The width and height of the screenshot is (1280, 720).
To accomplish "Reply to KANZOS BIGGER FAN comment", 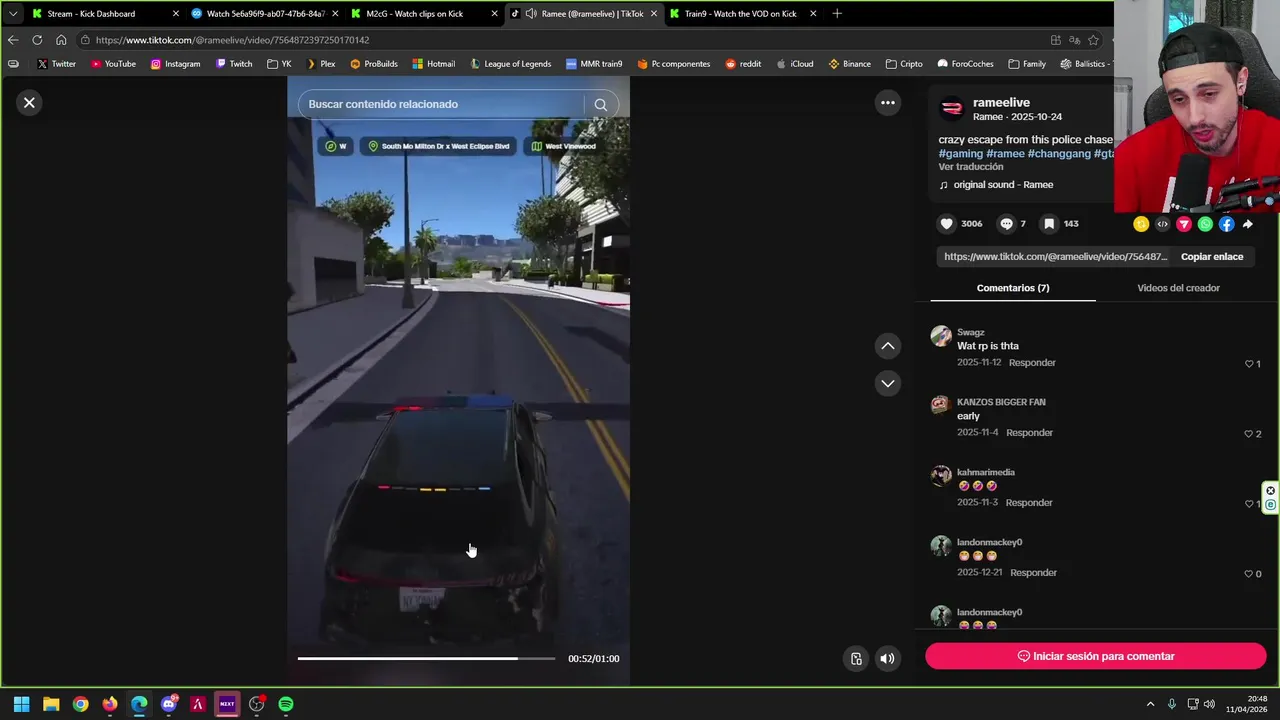I will tap(1029, 432).
